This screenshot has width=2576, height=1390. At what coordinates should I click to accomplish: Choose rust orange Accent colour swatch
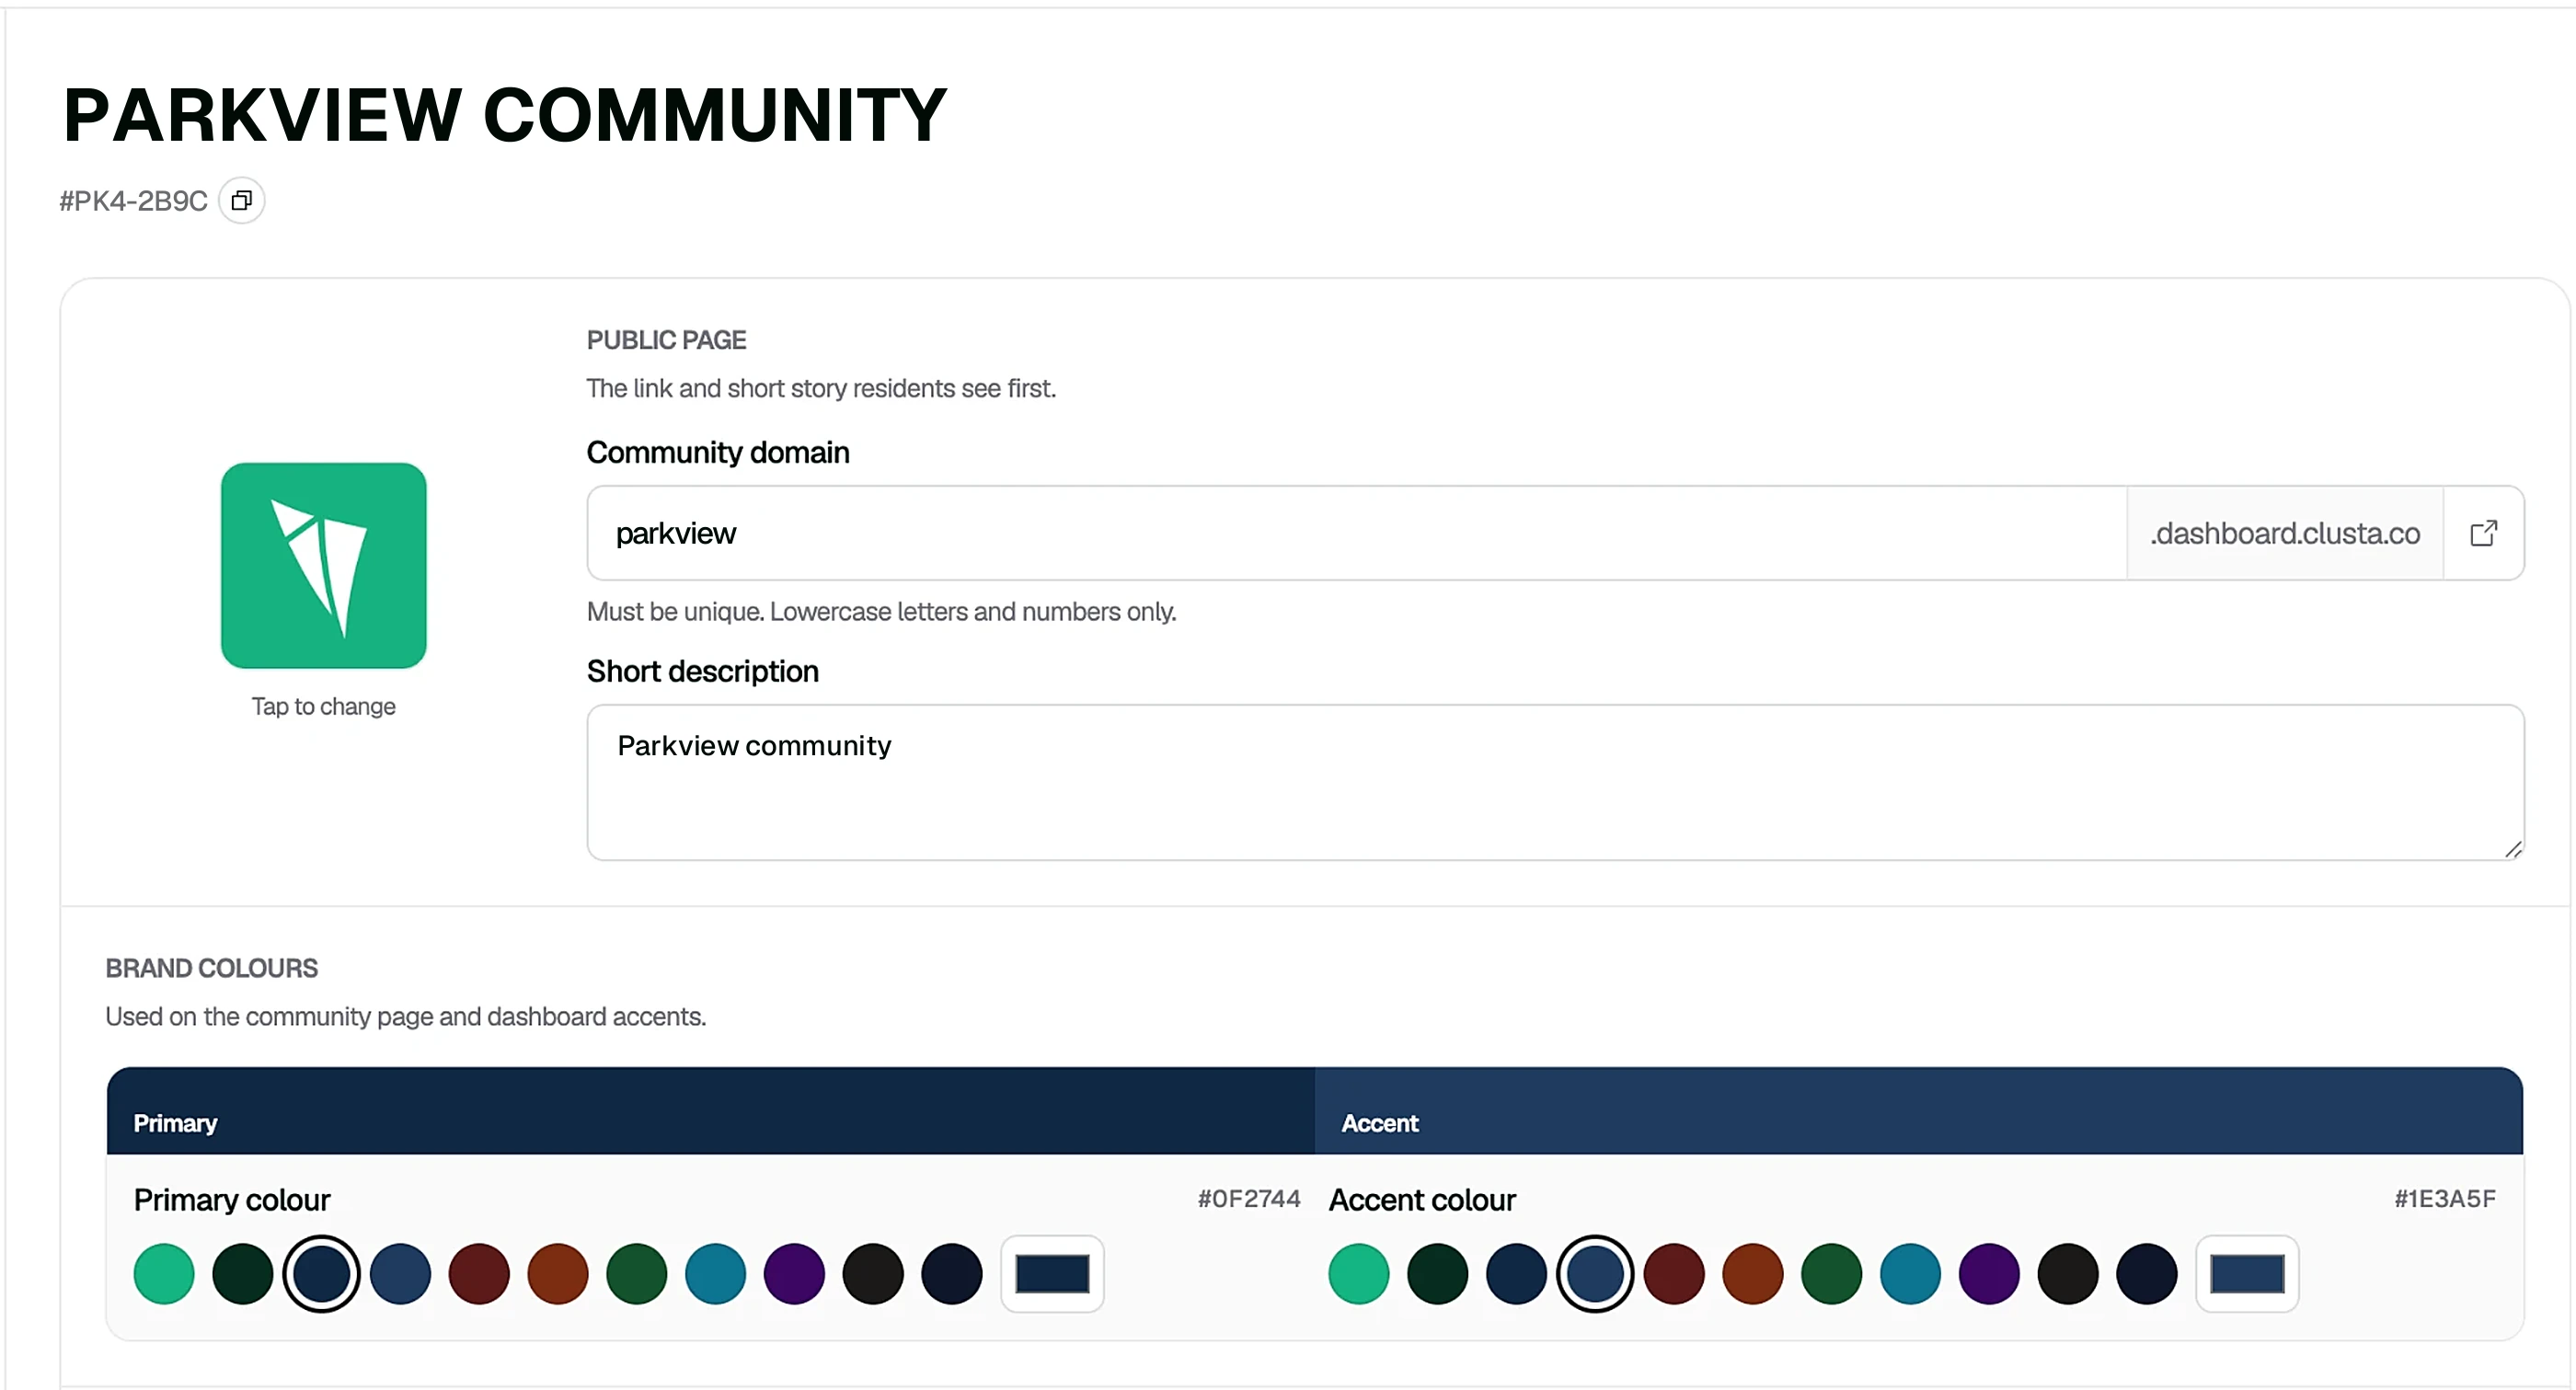point(1753,1273)
